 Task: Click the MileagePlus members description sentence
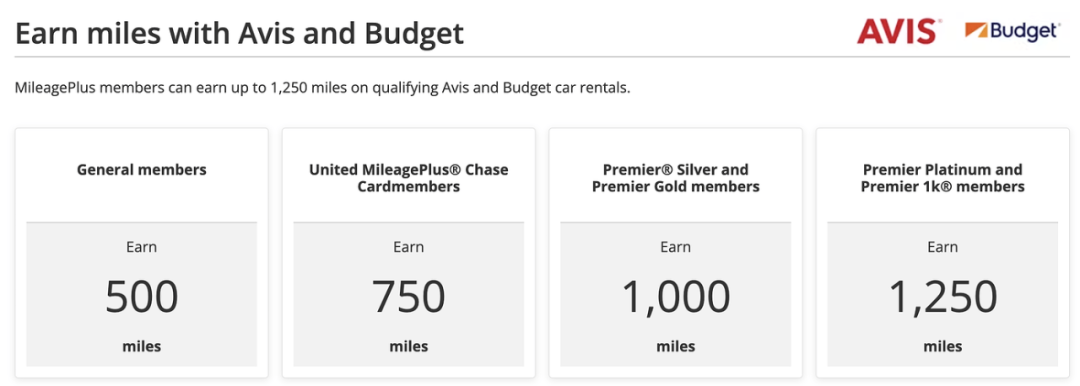(322, 89)
